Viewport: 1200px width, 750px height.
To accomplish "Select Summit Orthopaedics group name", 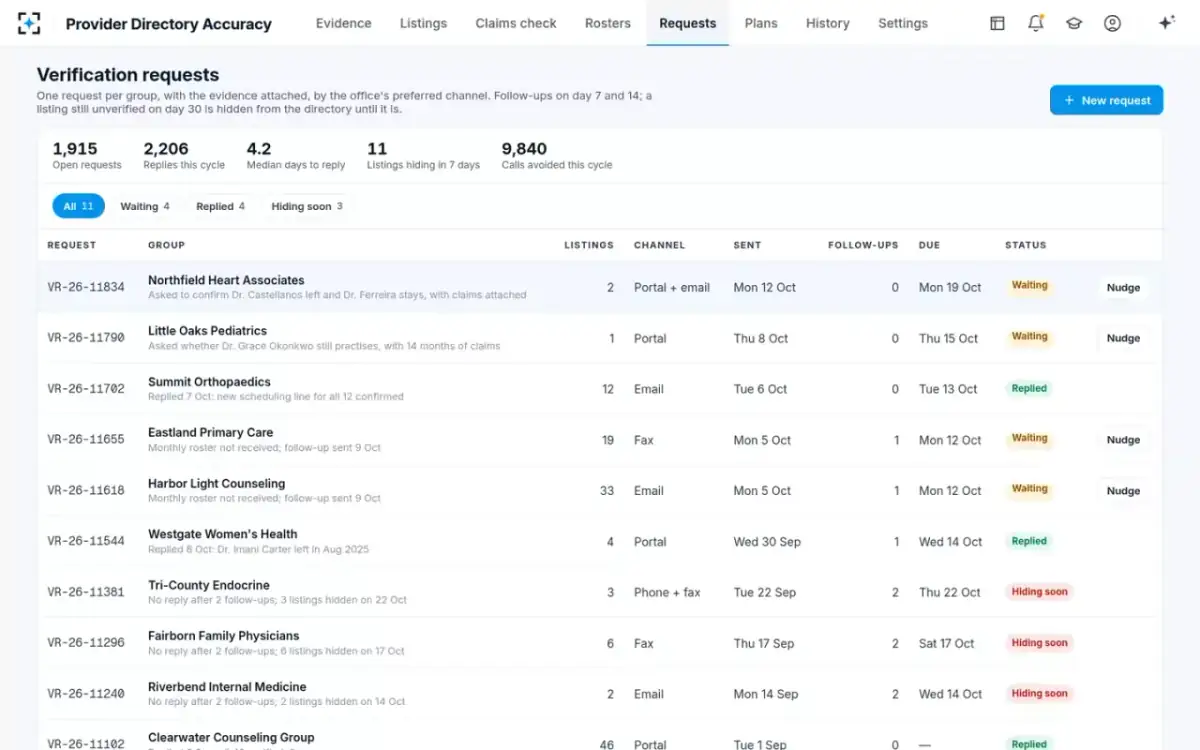I will click(x=209, y=382).
